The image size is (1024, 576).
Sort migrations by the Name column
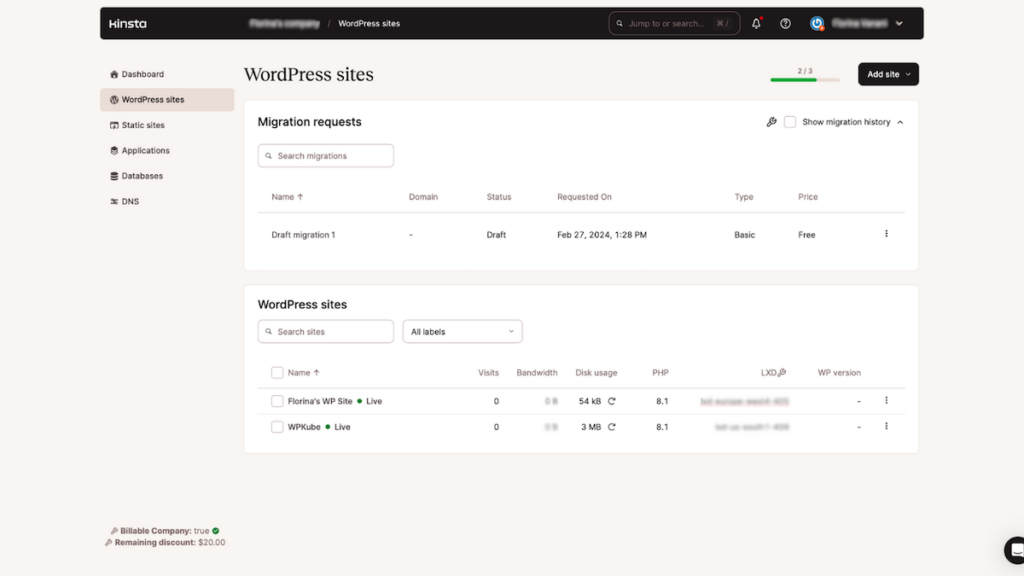[x=287, y=197]
